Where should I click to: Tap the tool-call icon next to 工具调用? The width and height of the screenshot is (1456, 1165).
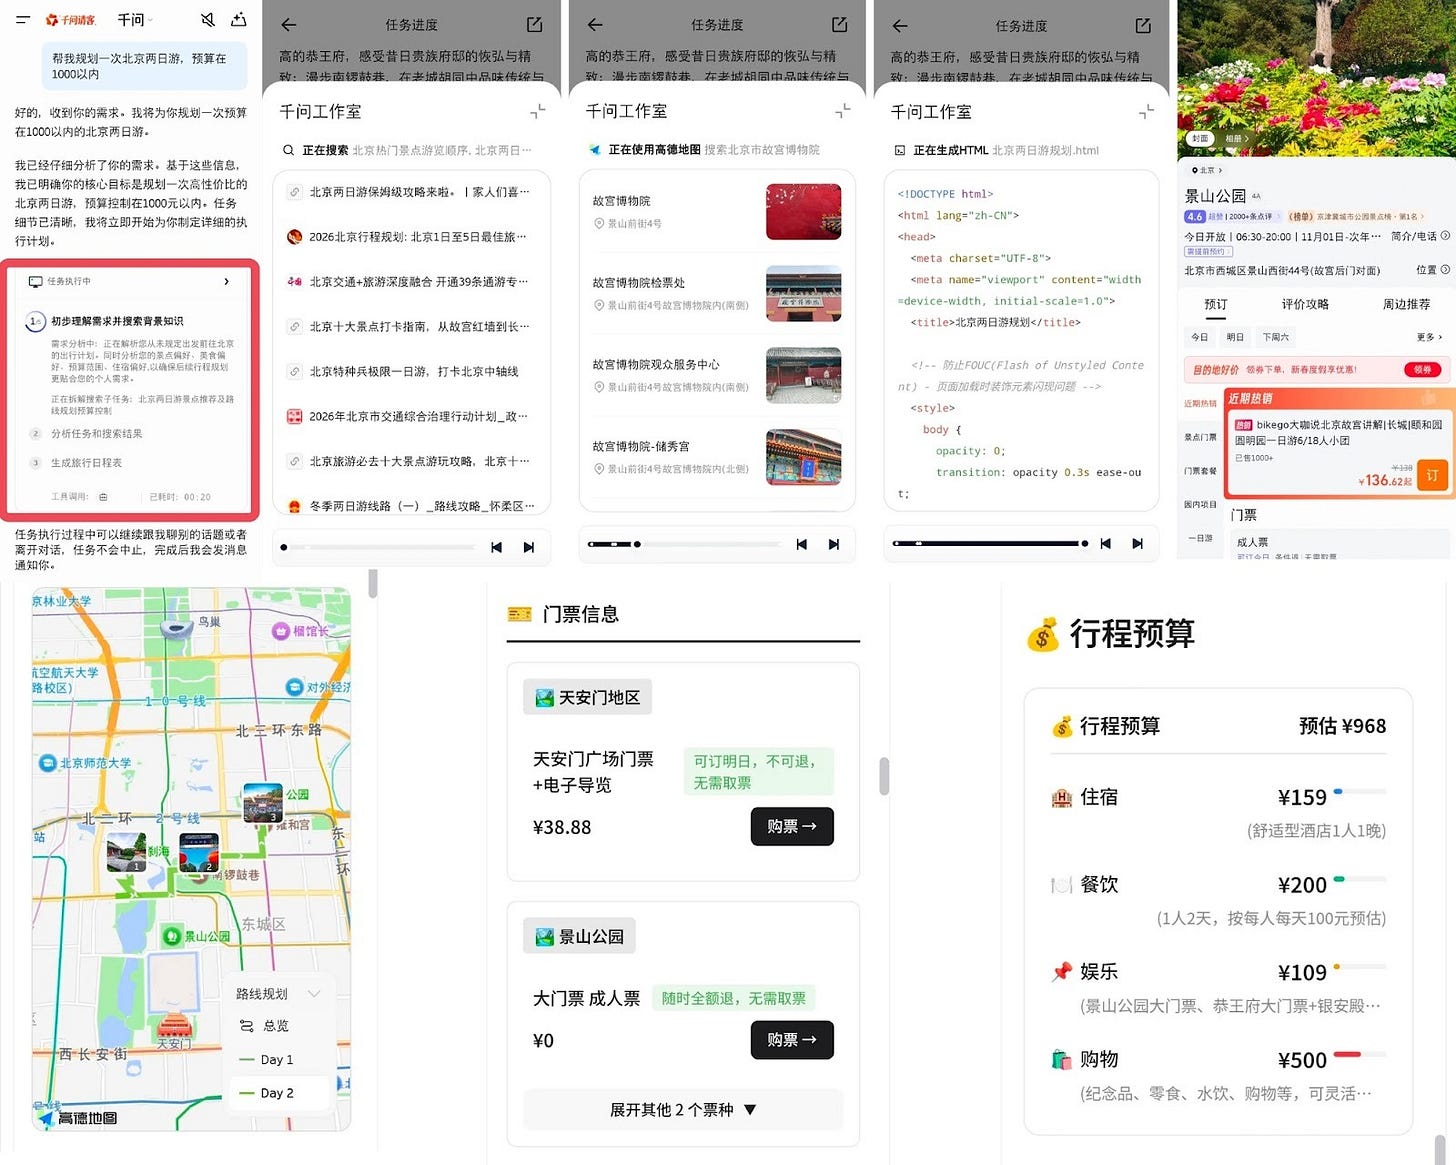point(103,496)
